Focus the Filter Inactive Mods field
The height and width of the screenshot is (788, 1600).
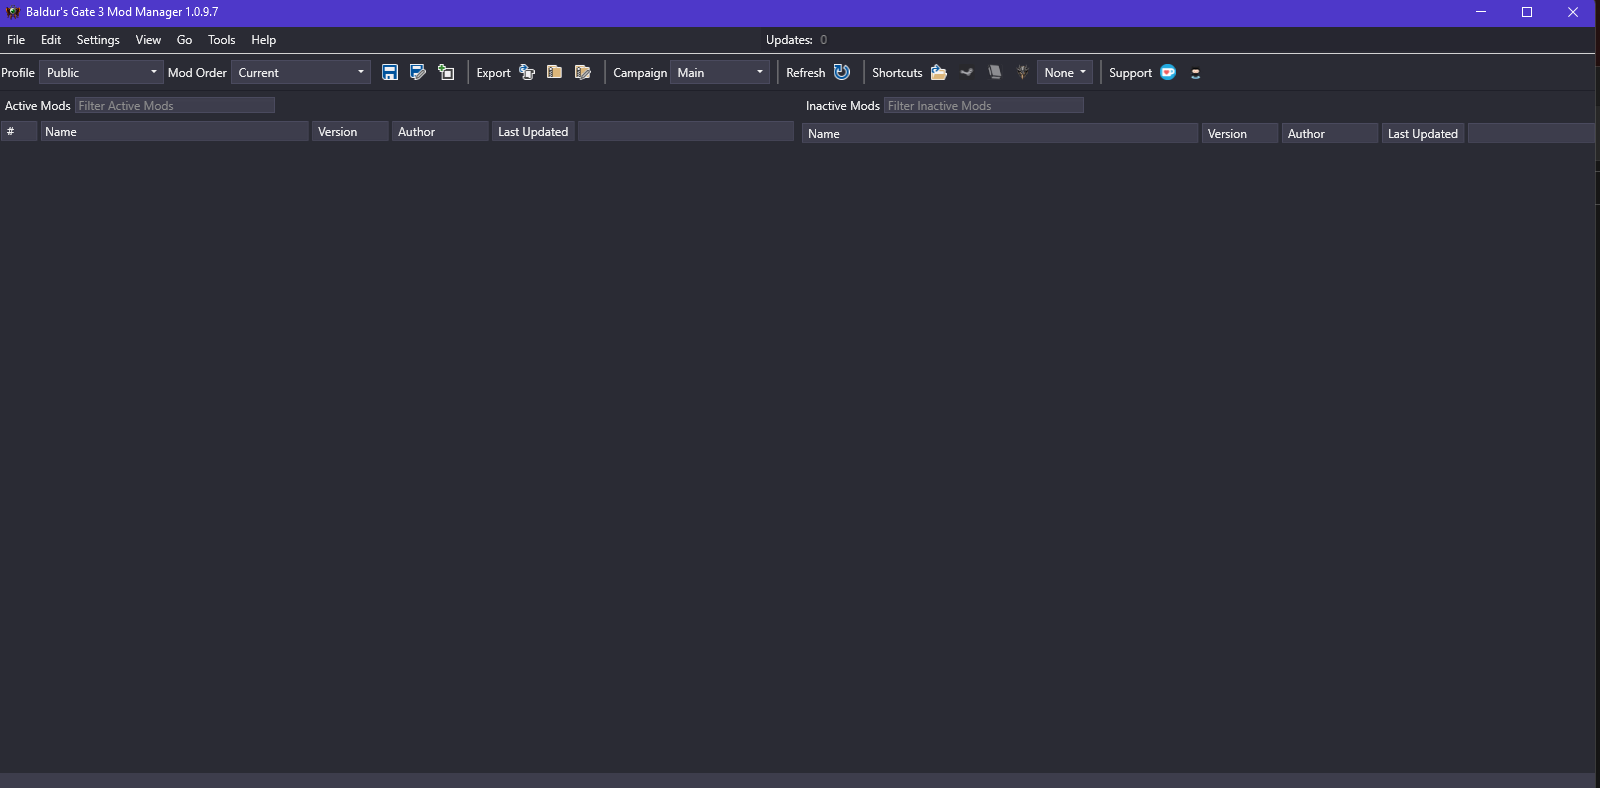(984, 105)
